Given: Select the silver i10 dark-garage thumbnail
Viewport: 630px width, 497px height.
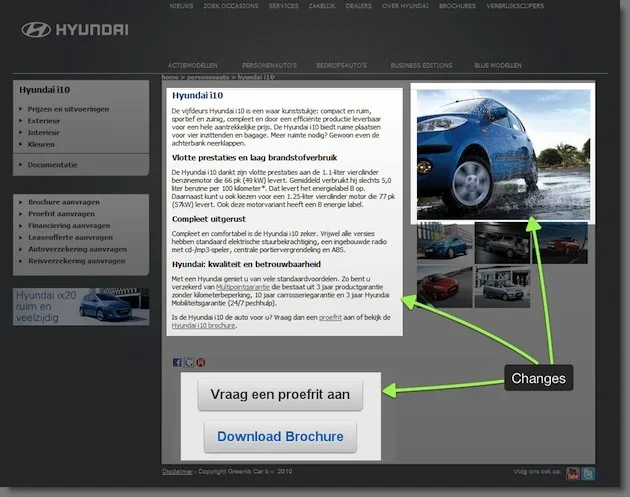Looking at the screenshot, I should [x=502, y=243].
